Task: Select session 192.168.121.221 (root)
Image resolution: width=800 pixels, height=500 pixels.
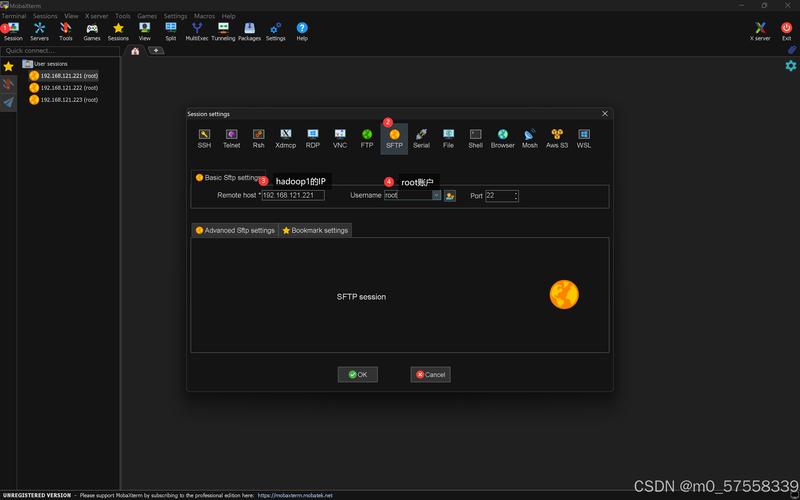Action: 64,76
